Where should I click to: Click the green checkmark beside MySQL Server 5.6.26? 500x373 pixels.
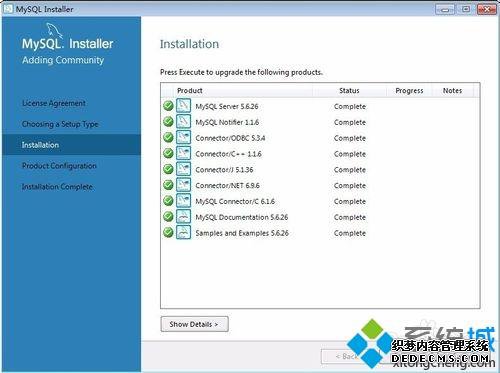(168, 106)
